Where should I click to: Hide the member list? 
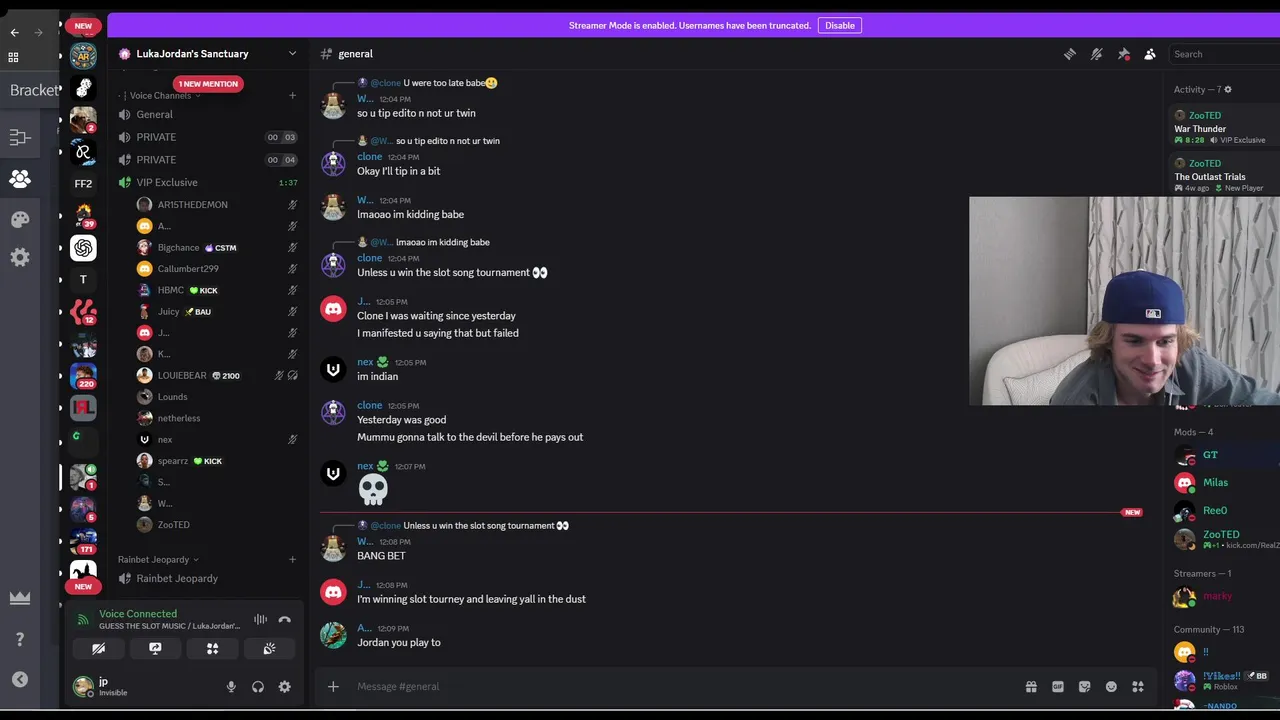coord(1150,54)
